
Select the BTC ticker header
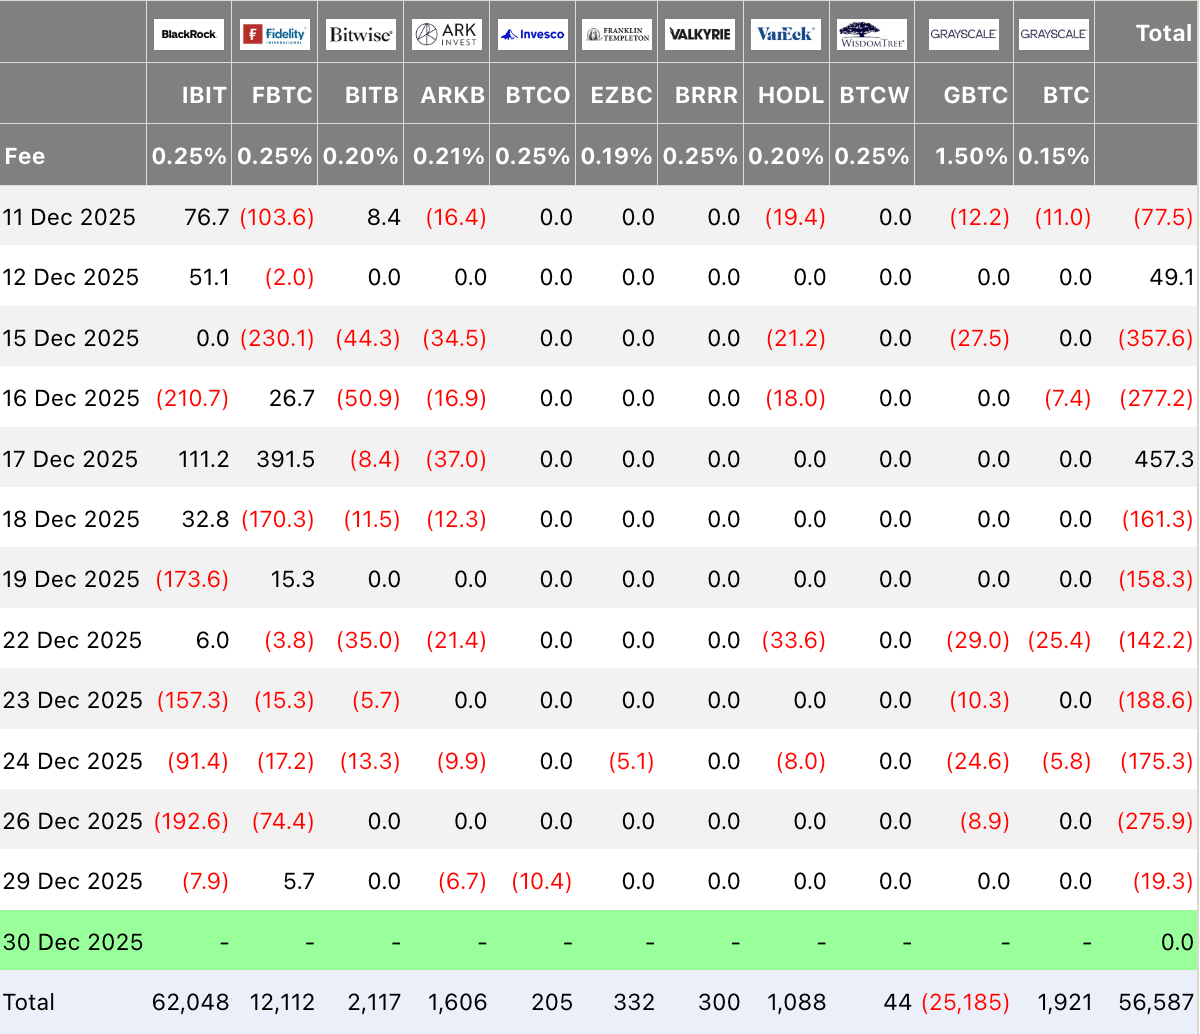click(x=1066, y=95)
